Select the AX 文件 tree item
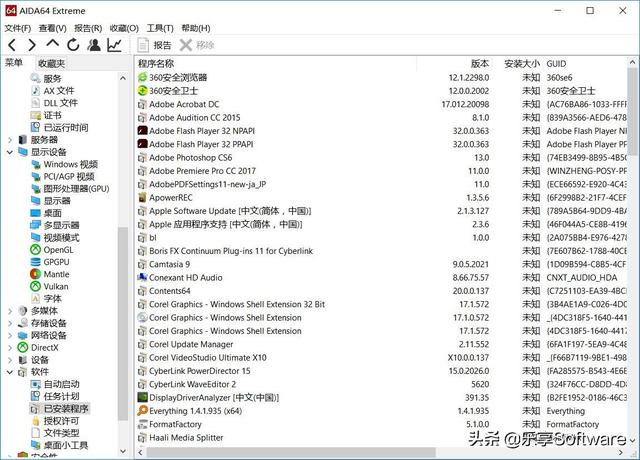This screenshot has height=460, width=640. coord(52,91)
